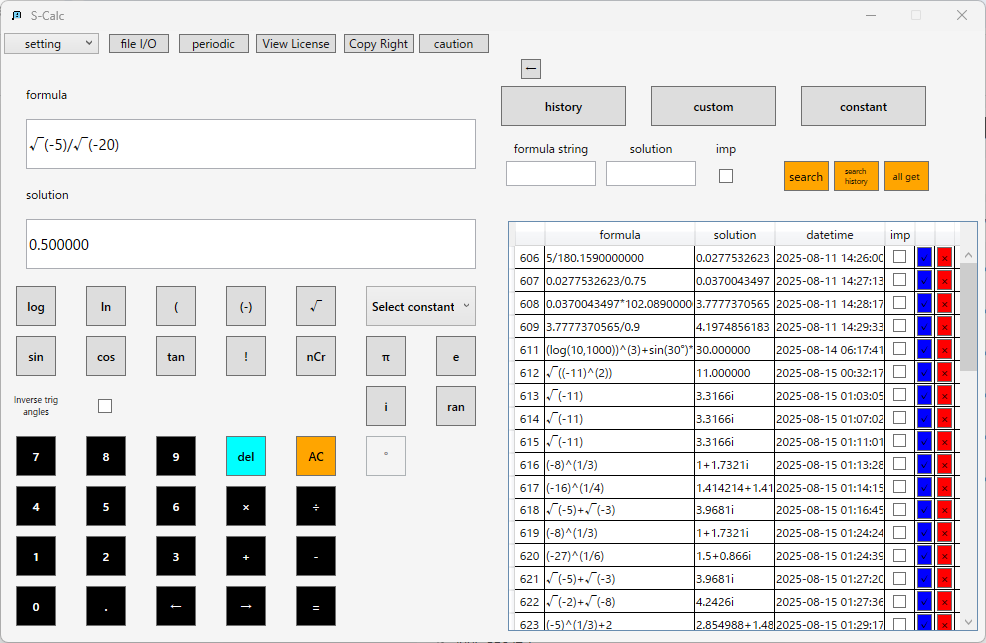Click the minus - operator key

(x=316, y=556)
